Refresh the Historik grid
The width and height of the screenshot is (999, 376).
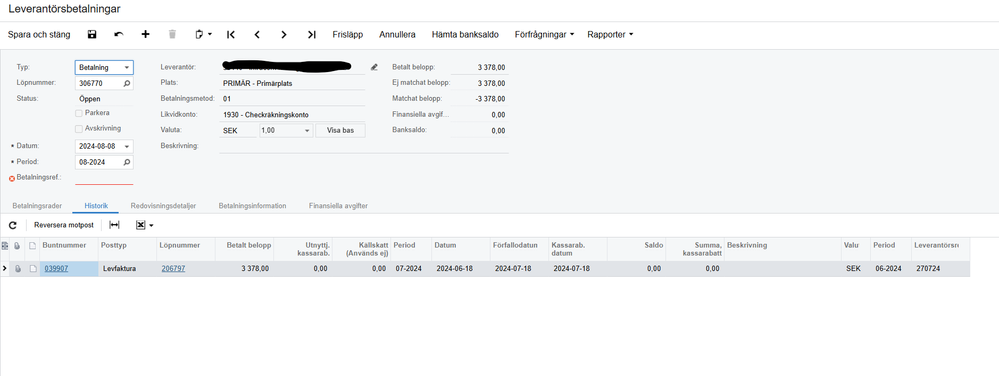tap(13, 225)
